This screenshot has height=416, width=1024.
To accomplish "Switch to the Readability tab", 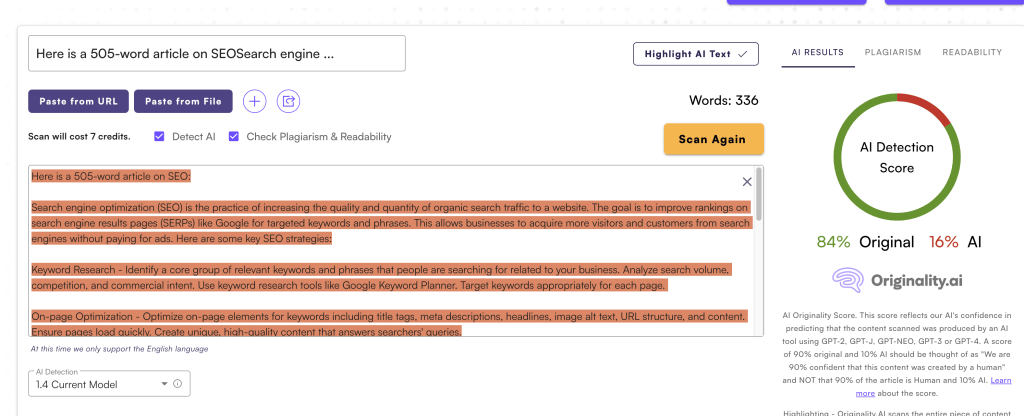I will tap(972, 52).
